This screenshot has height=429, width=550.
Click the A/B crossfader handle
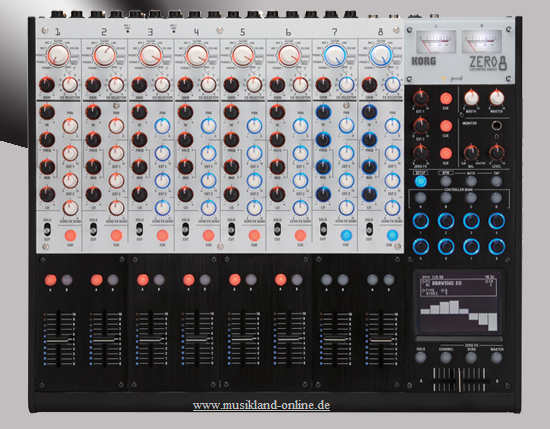(460, 380)
